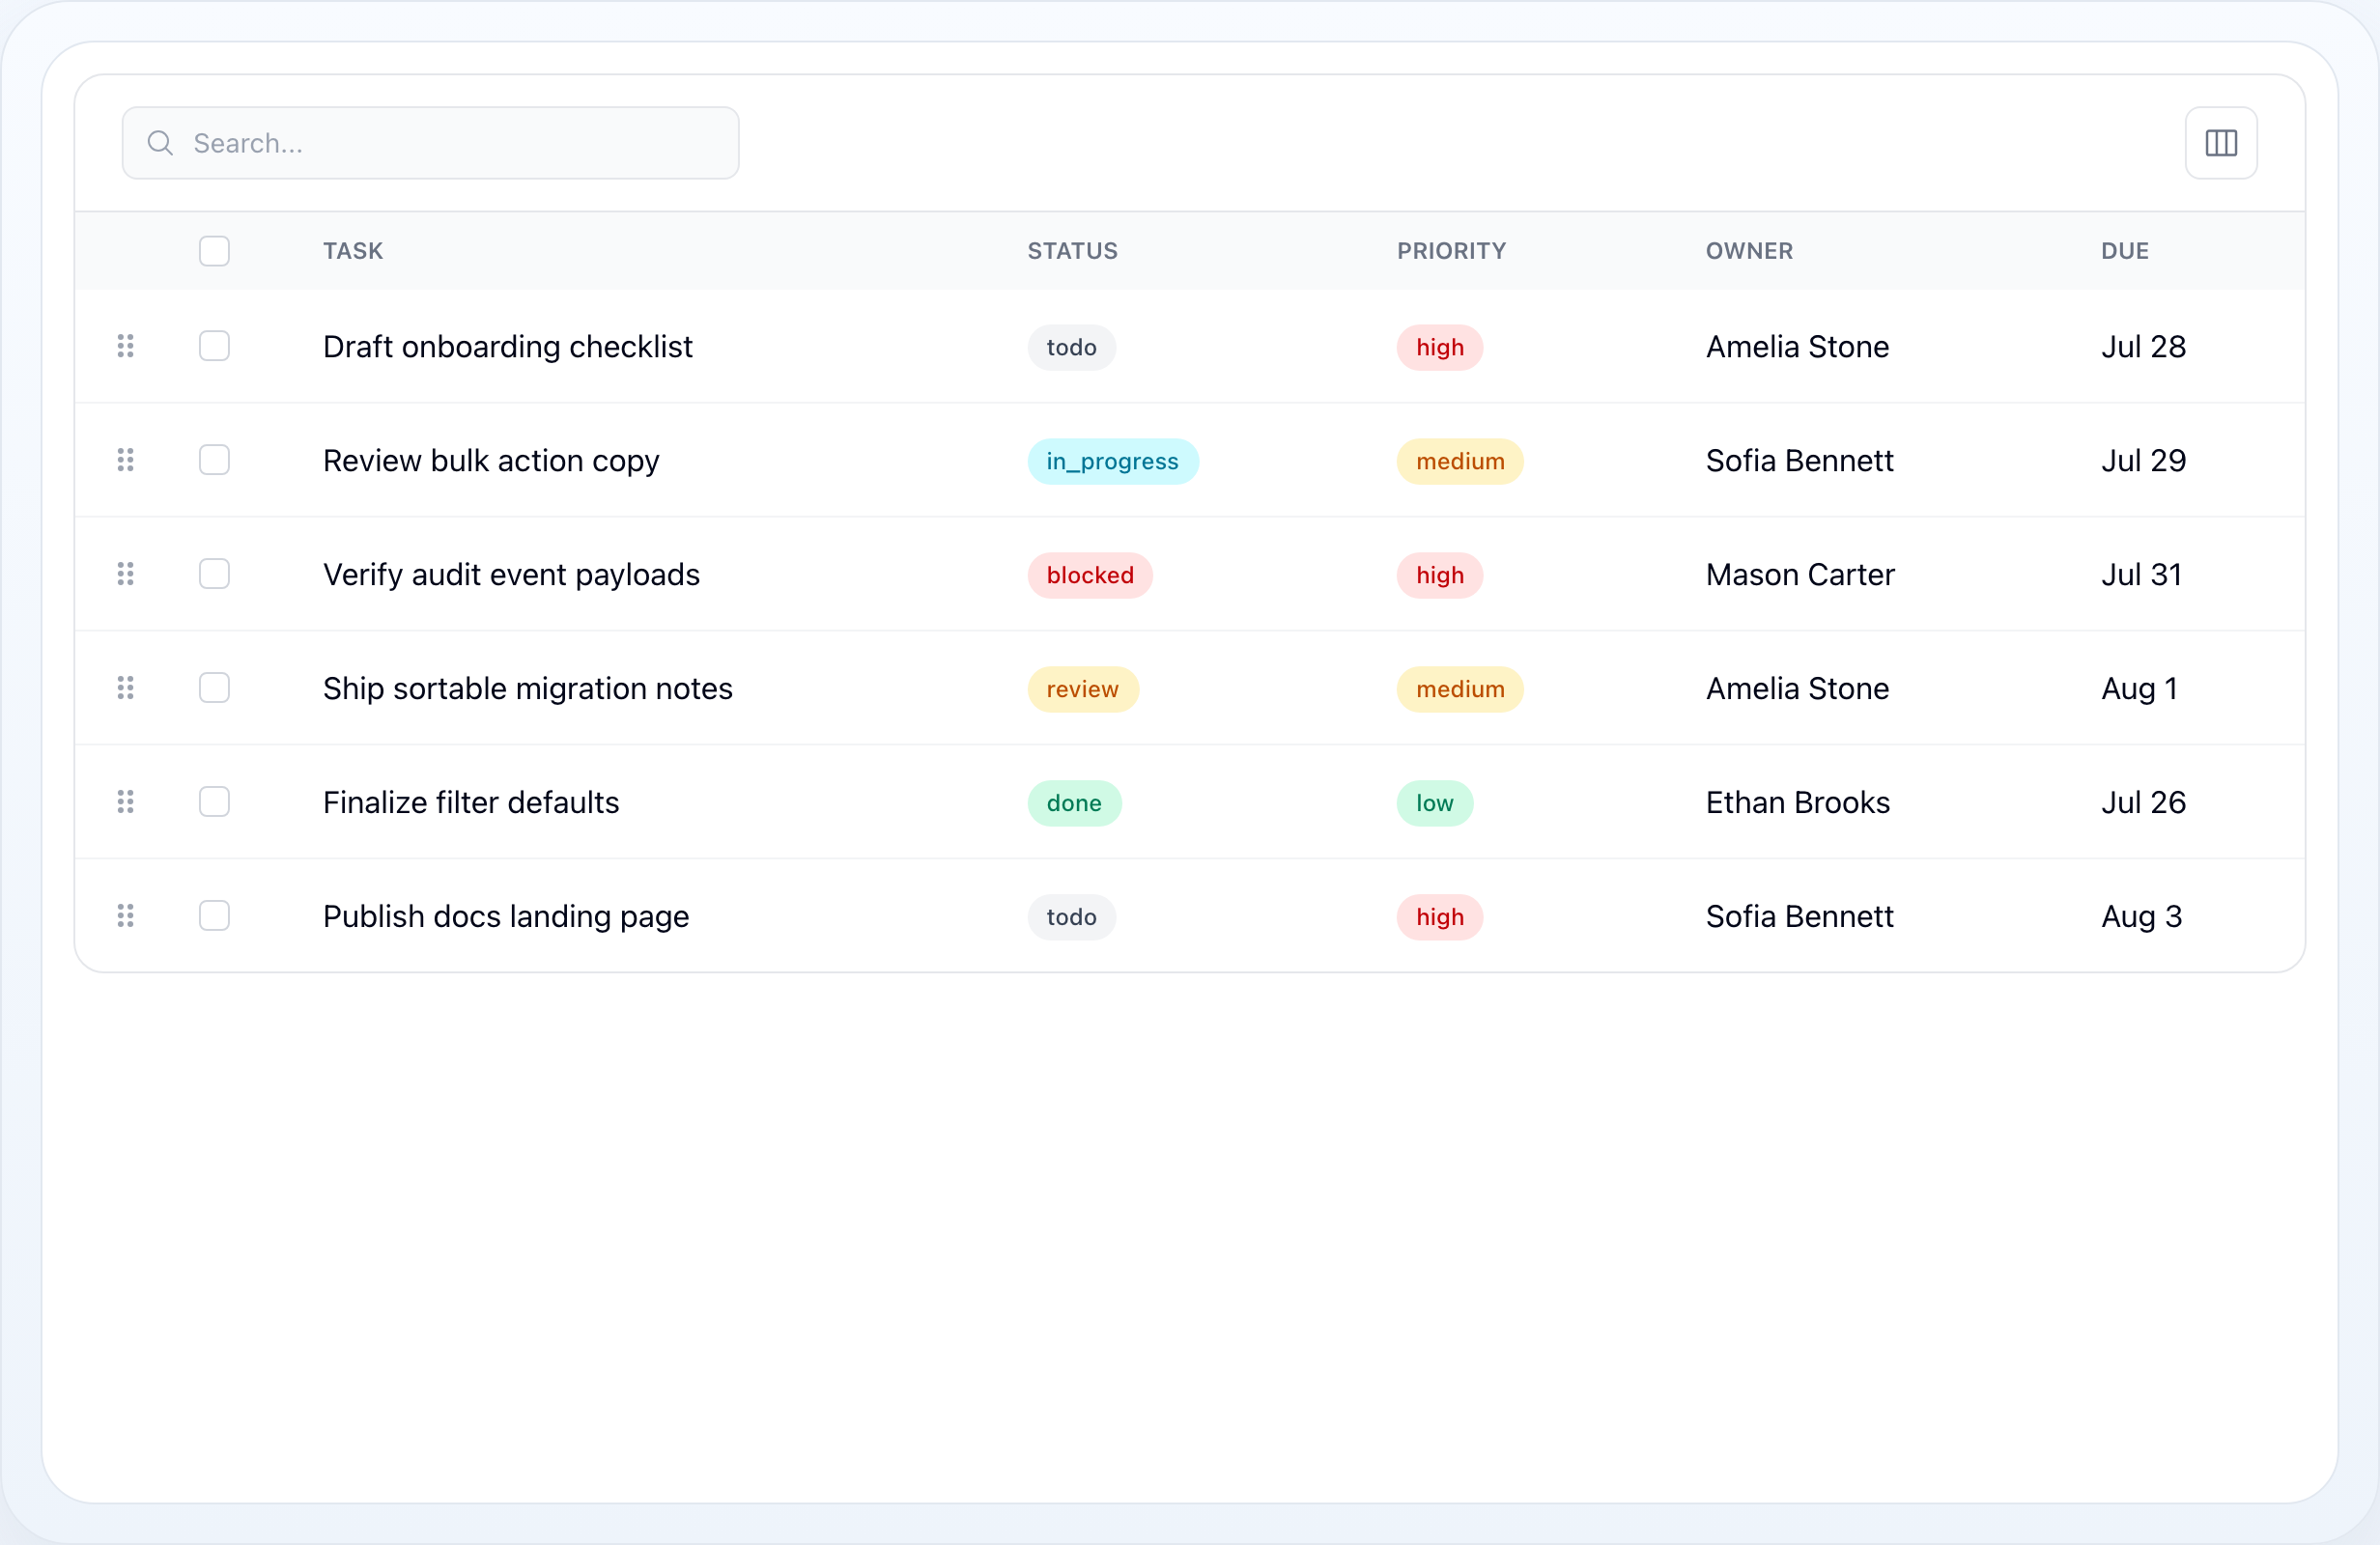Click owner Sofia Bennett on Publish docs row
The image size is (2380, 1545).
click(1799, 916)
